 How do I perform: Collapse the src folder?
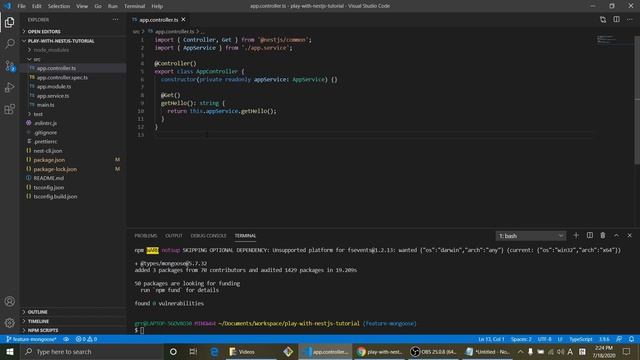[73, 59]
